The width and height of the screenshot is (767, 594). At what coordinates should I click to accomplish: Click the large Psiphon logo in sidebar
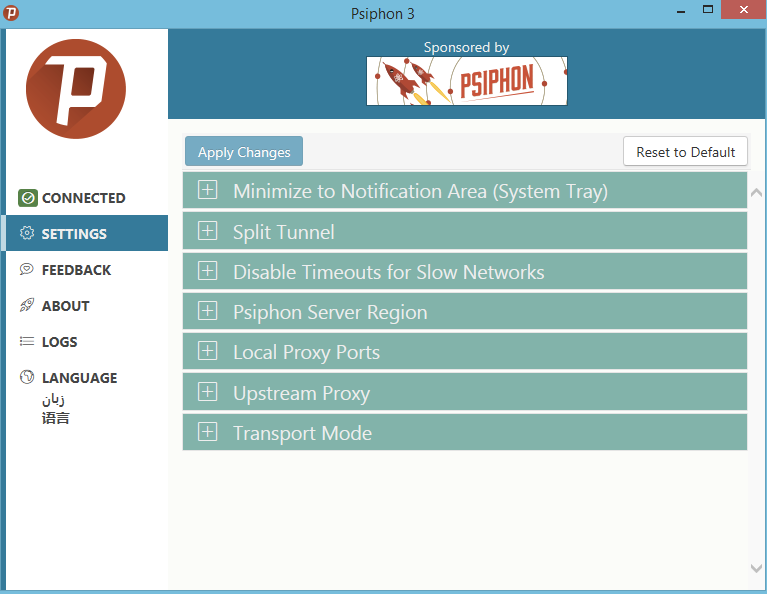[76, 89]
